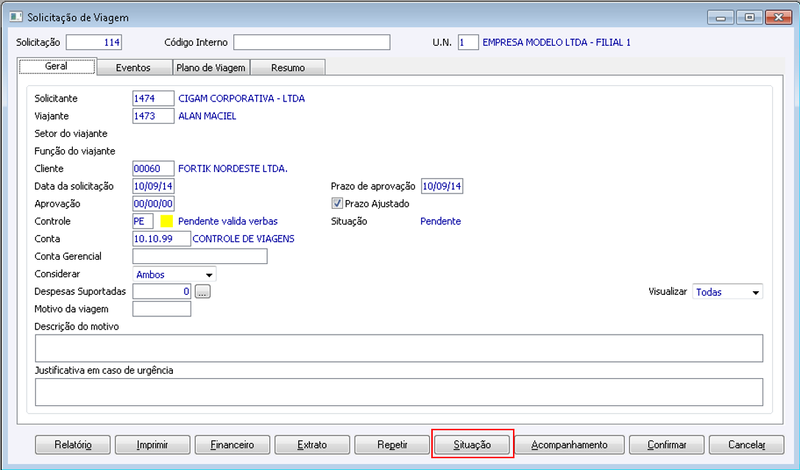
Task: Focus the U.N. code field
Action: [x=468, y=42]
